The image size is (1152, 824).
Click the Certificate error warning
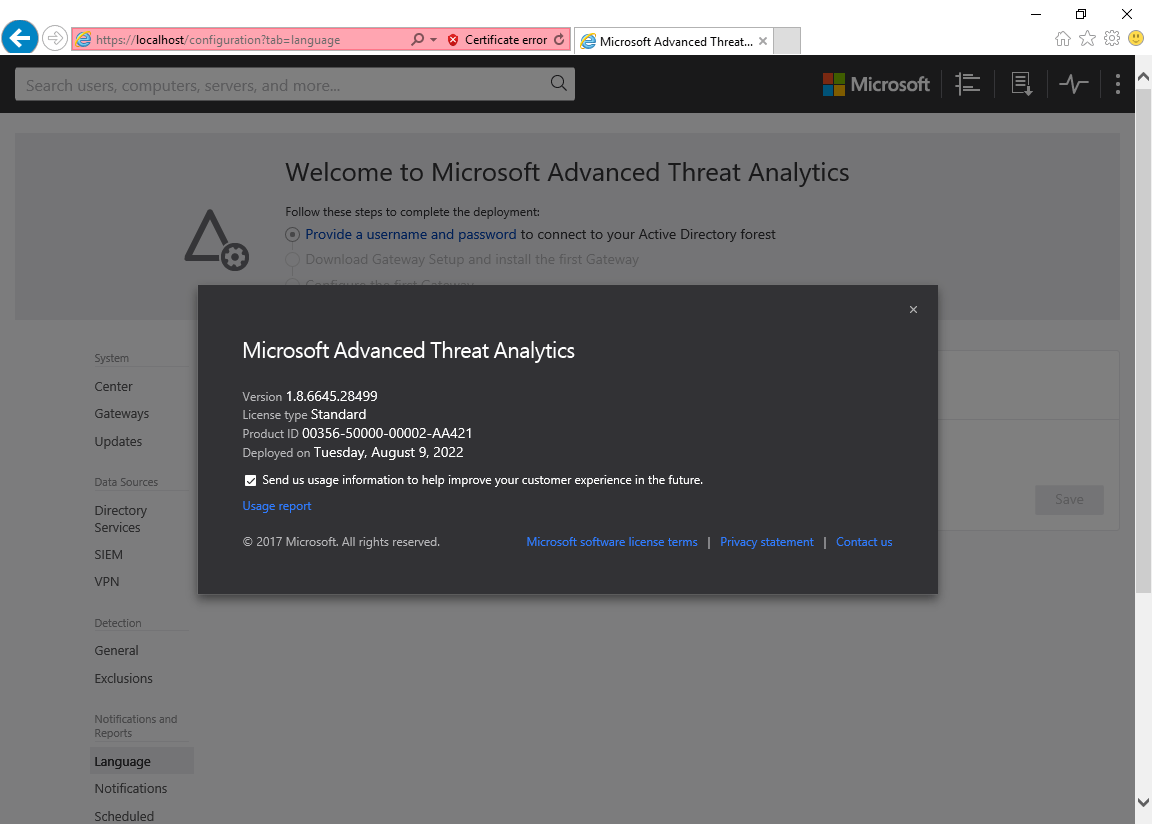pyautogui.click(x=498, y=40)
